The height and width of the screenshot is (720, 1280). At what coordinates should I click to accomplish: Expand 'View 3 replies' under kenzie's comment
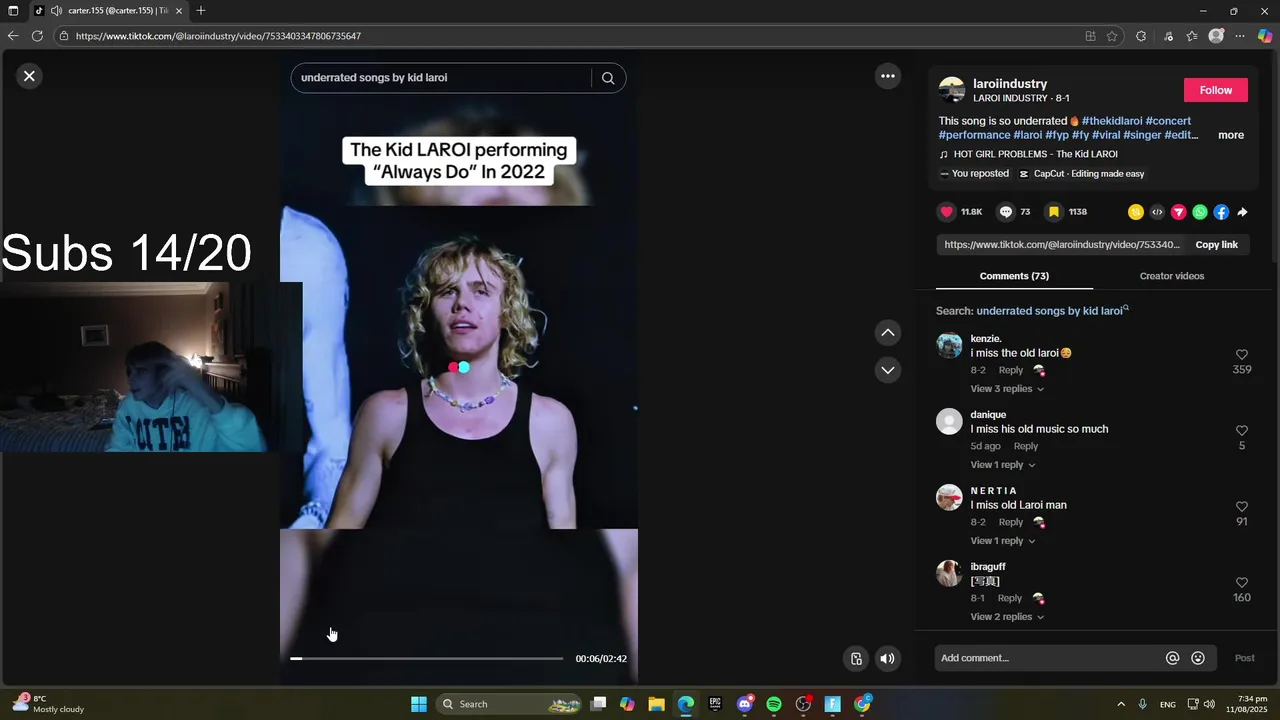1007,389
